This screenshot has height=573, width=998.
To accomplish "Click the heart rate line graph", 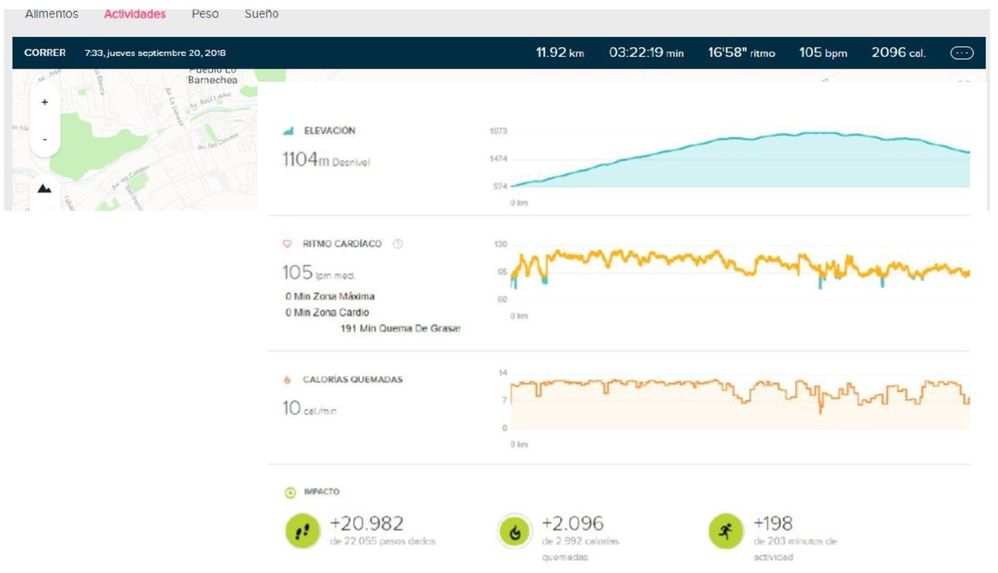I will [740, 265].
